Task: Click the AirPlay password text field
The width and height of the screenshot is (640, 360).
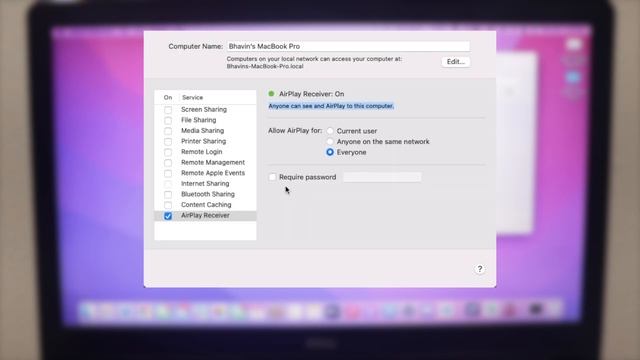Action: pos(382,177)
